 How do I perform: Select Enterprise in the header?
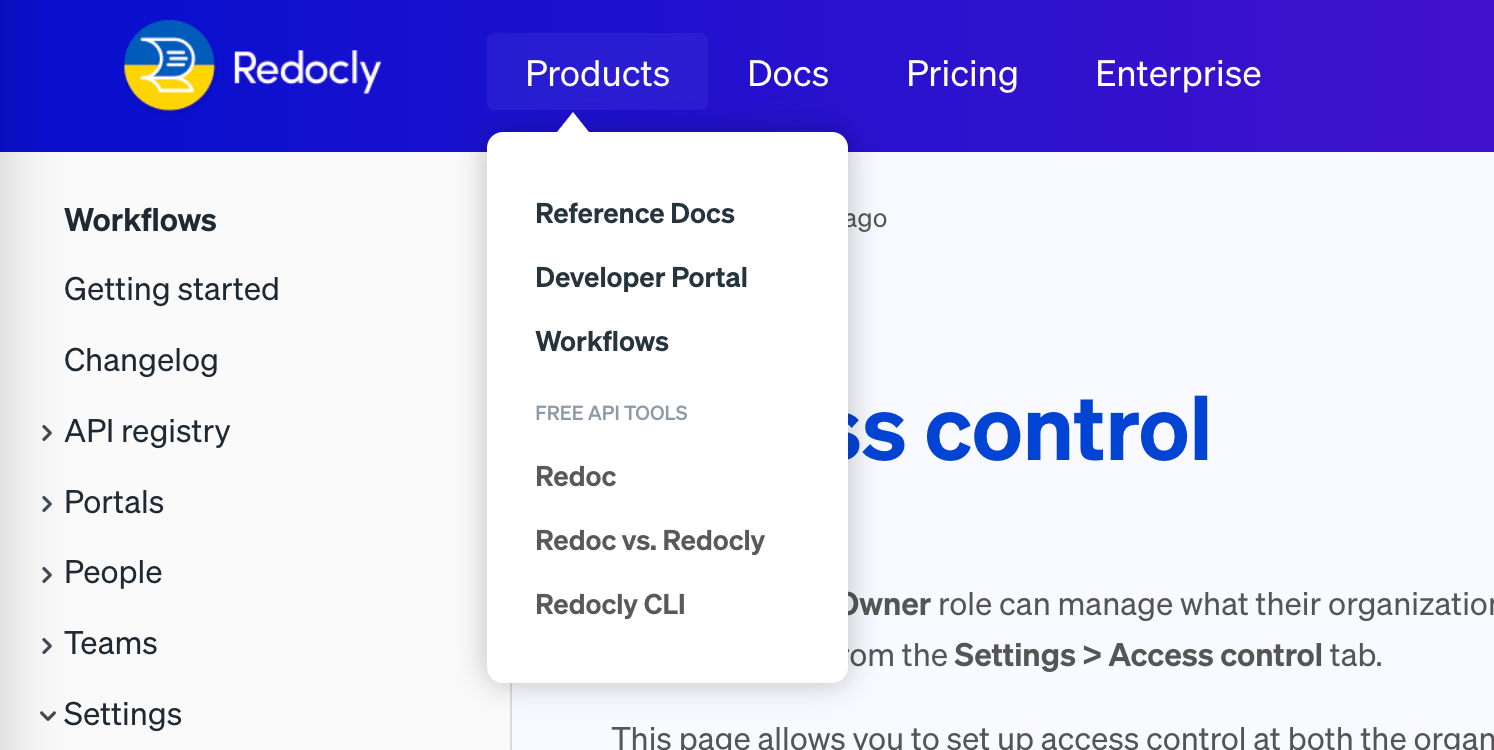click(1178, 73)
